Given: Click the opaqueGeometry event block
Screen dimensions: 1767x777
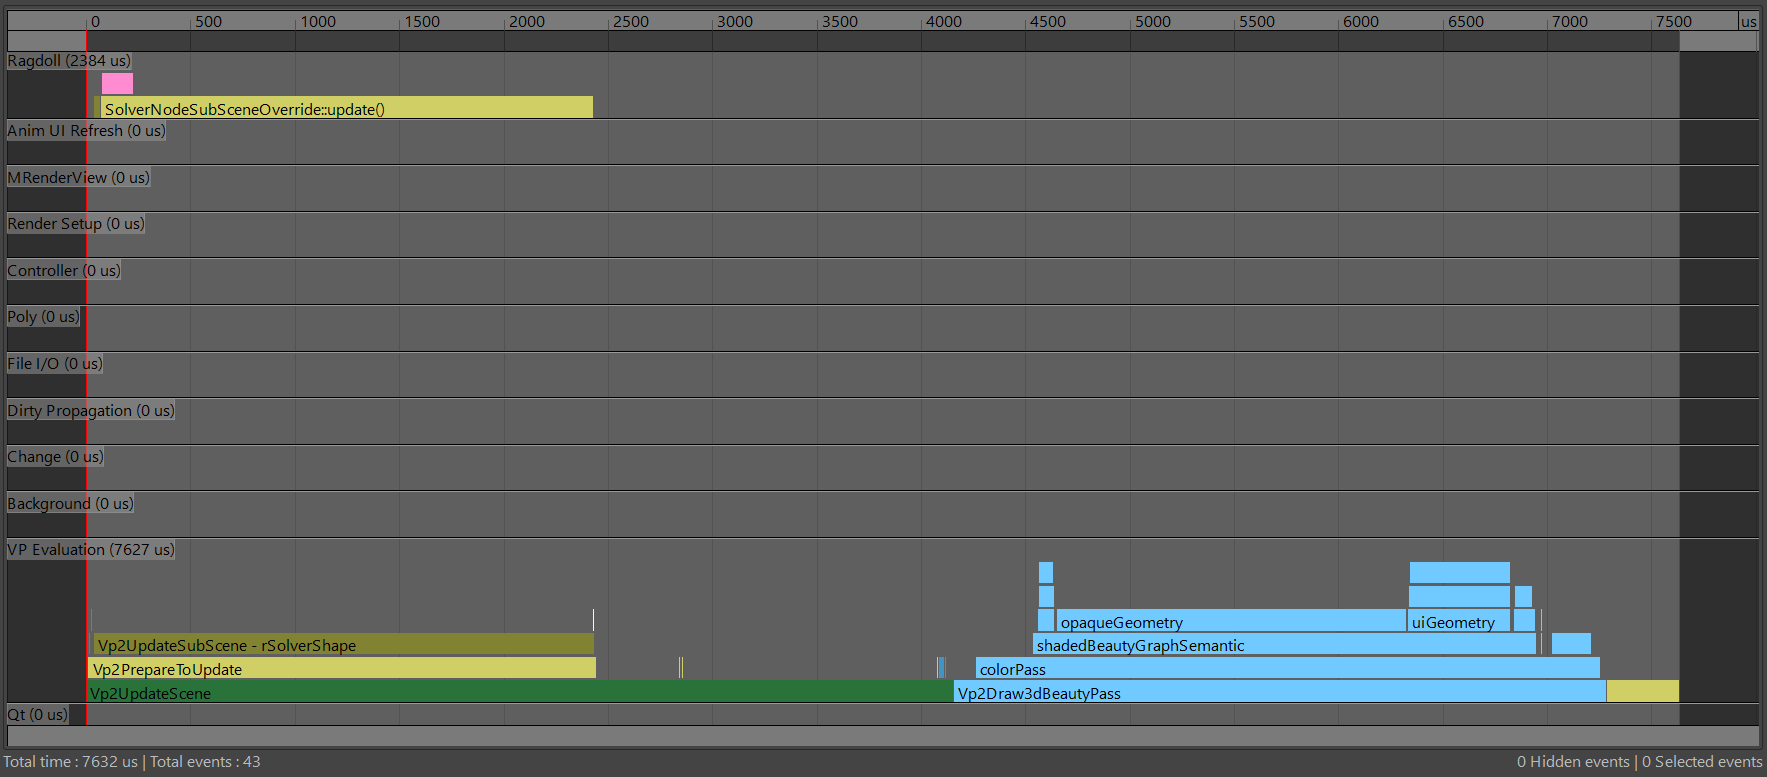Looking at the screenshot, I should (1230, 621).
